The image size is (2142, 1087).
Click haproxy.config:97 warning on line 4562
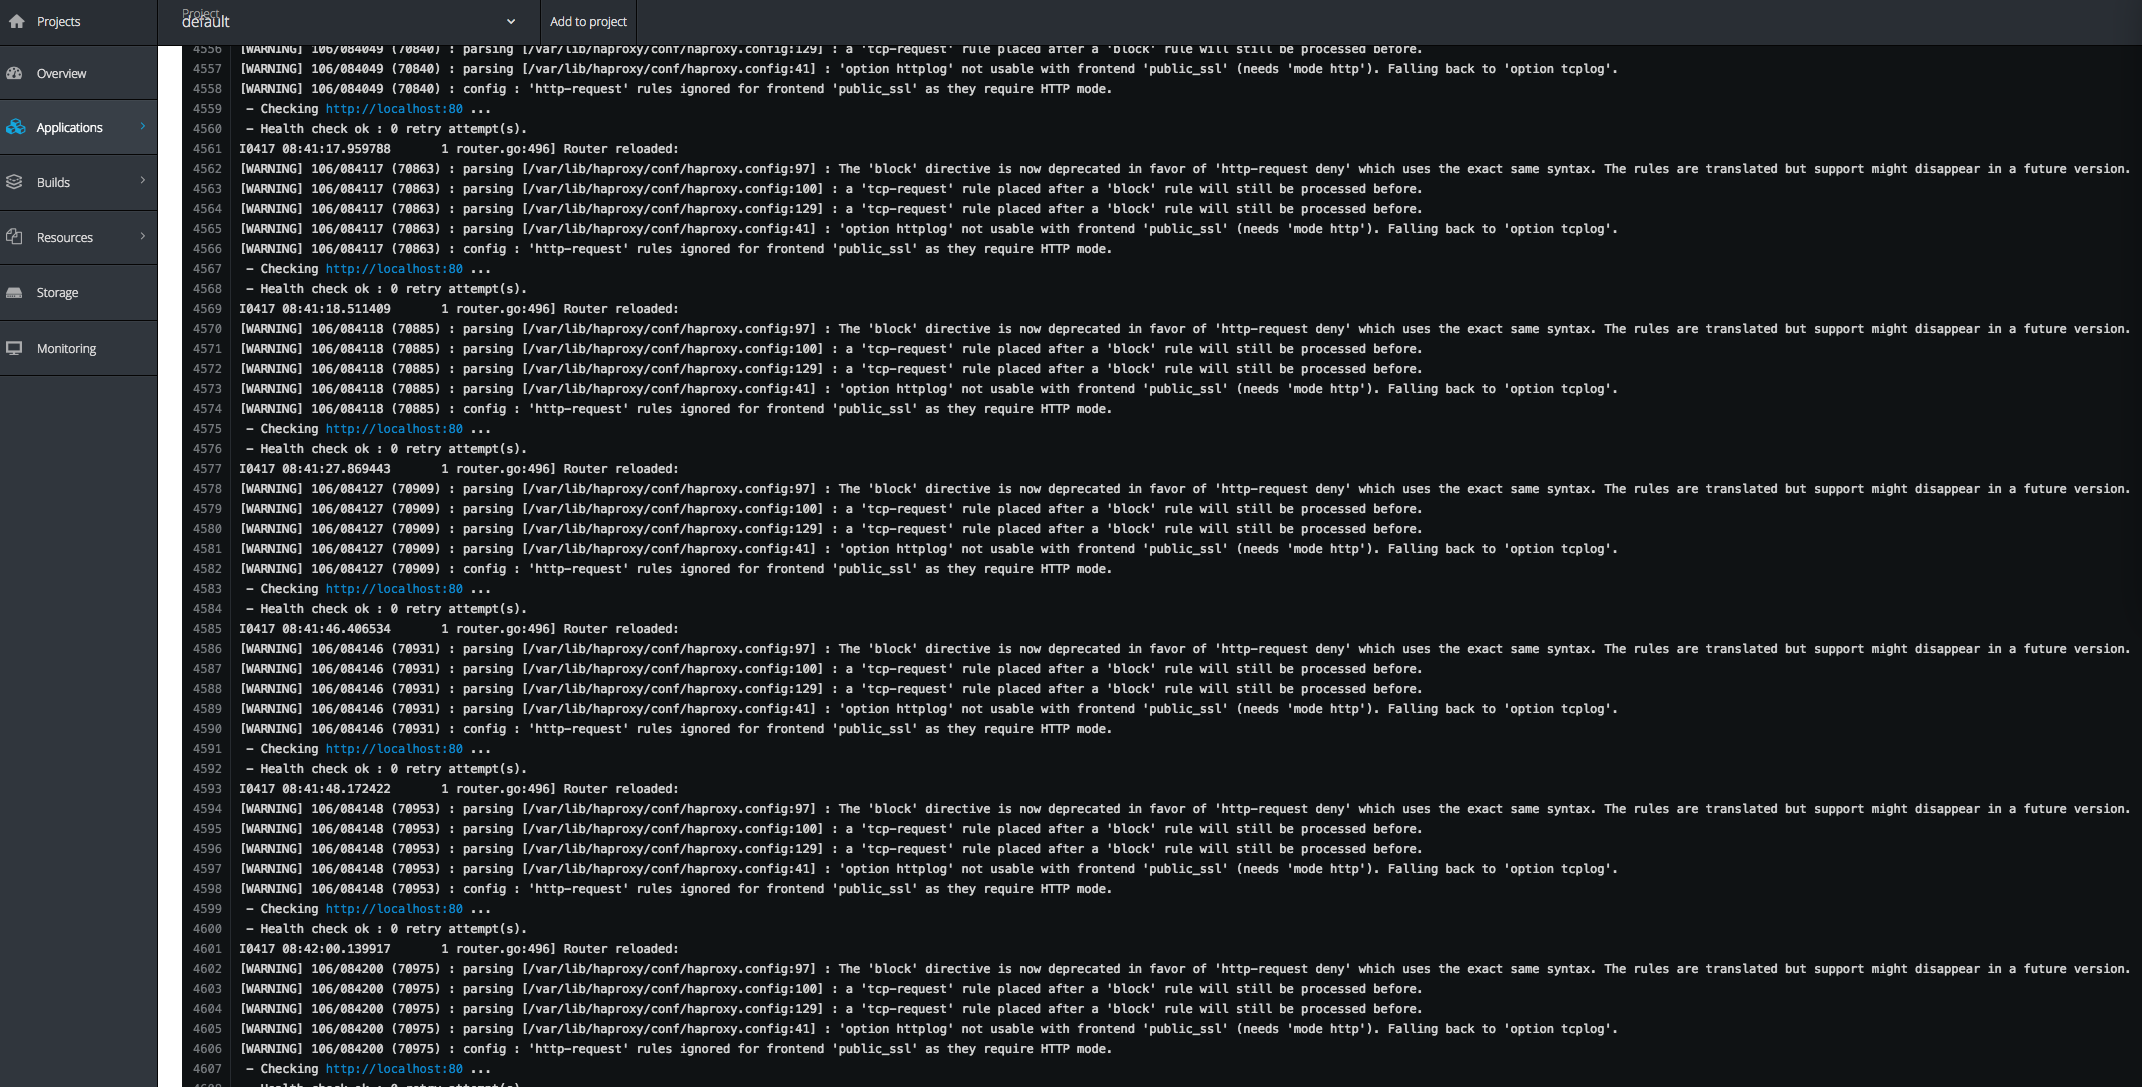pyautogui.click(x=1185, y=169)
